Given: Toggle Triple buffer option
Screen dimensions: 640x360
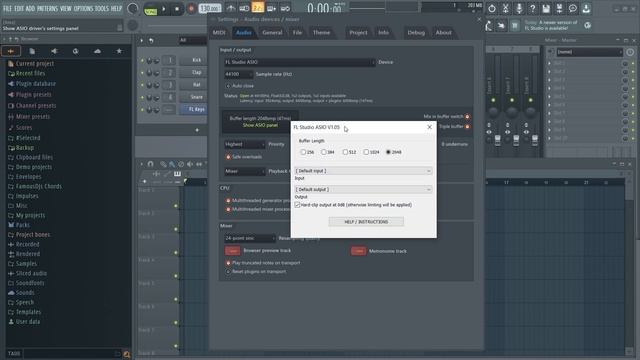Looking at the screenshot, I should click(x=467, y=127).
